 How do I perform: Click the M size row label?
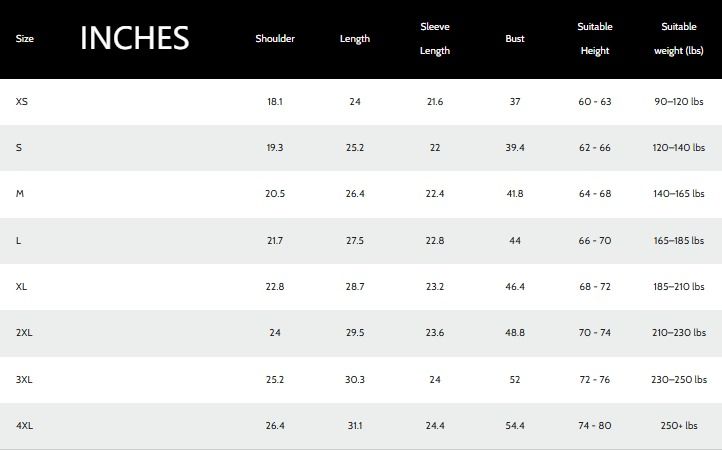20,194
